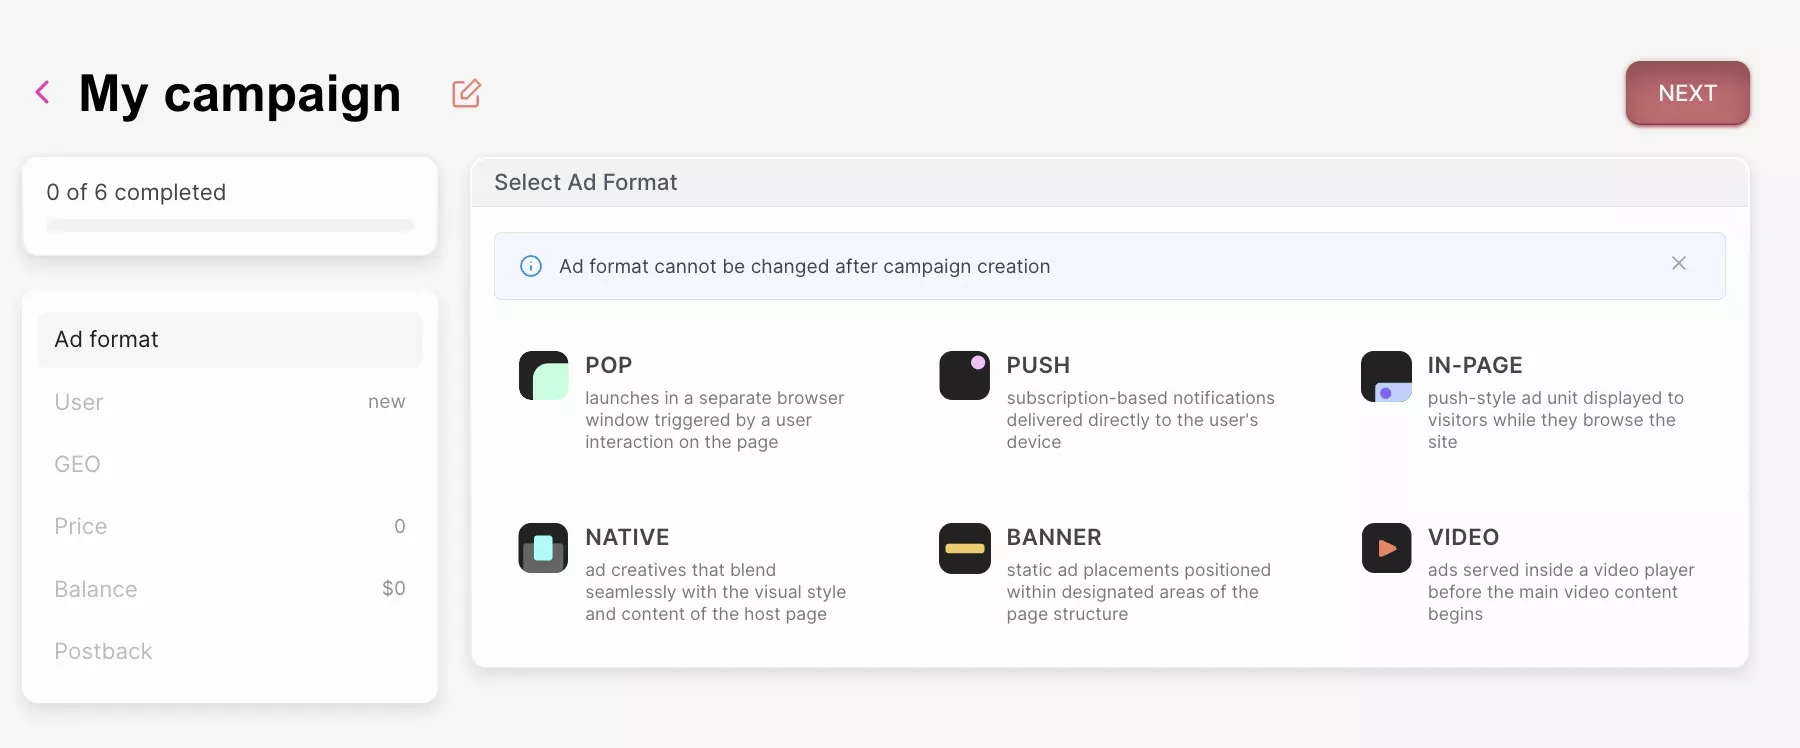The width and height of the screenshot is (1800, 748).
Task: Select the PUSH format icon
Action: (x=964, y=375)
